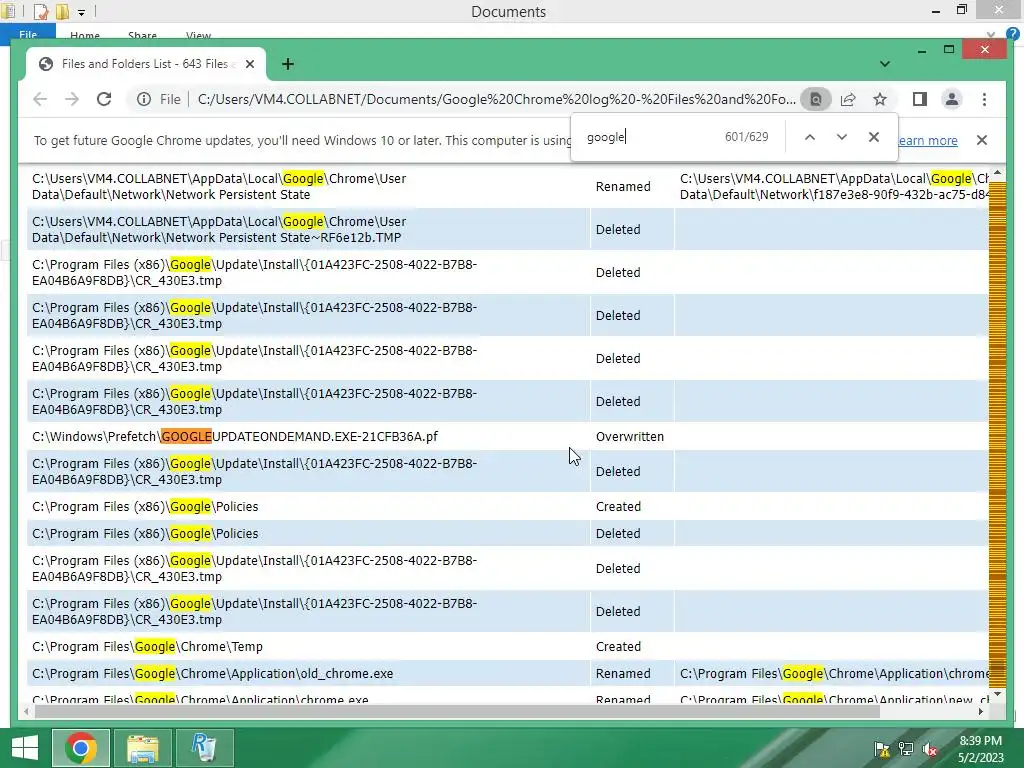Screen dimensions: 1024x768
Task: Jump to next 'google' find result
Action: [842, 137]
